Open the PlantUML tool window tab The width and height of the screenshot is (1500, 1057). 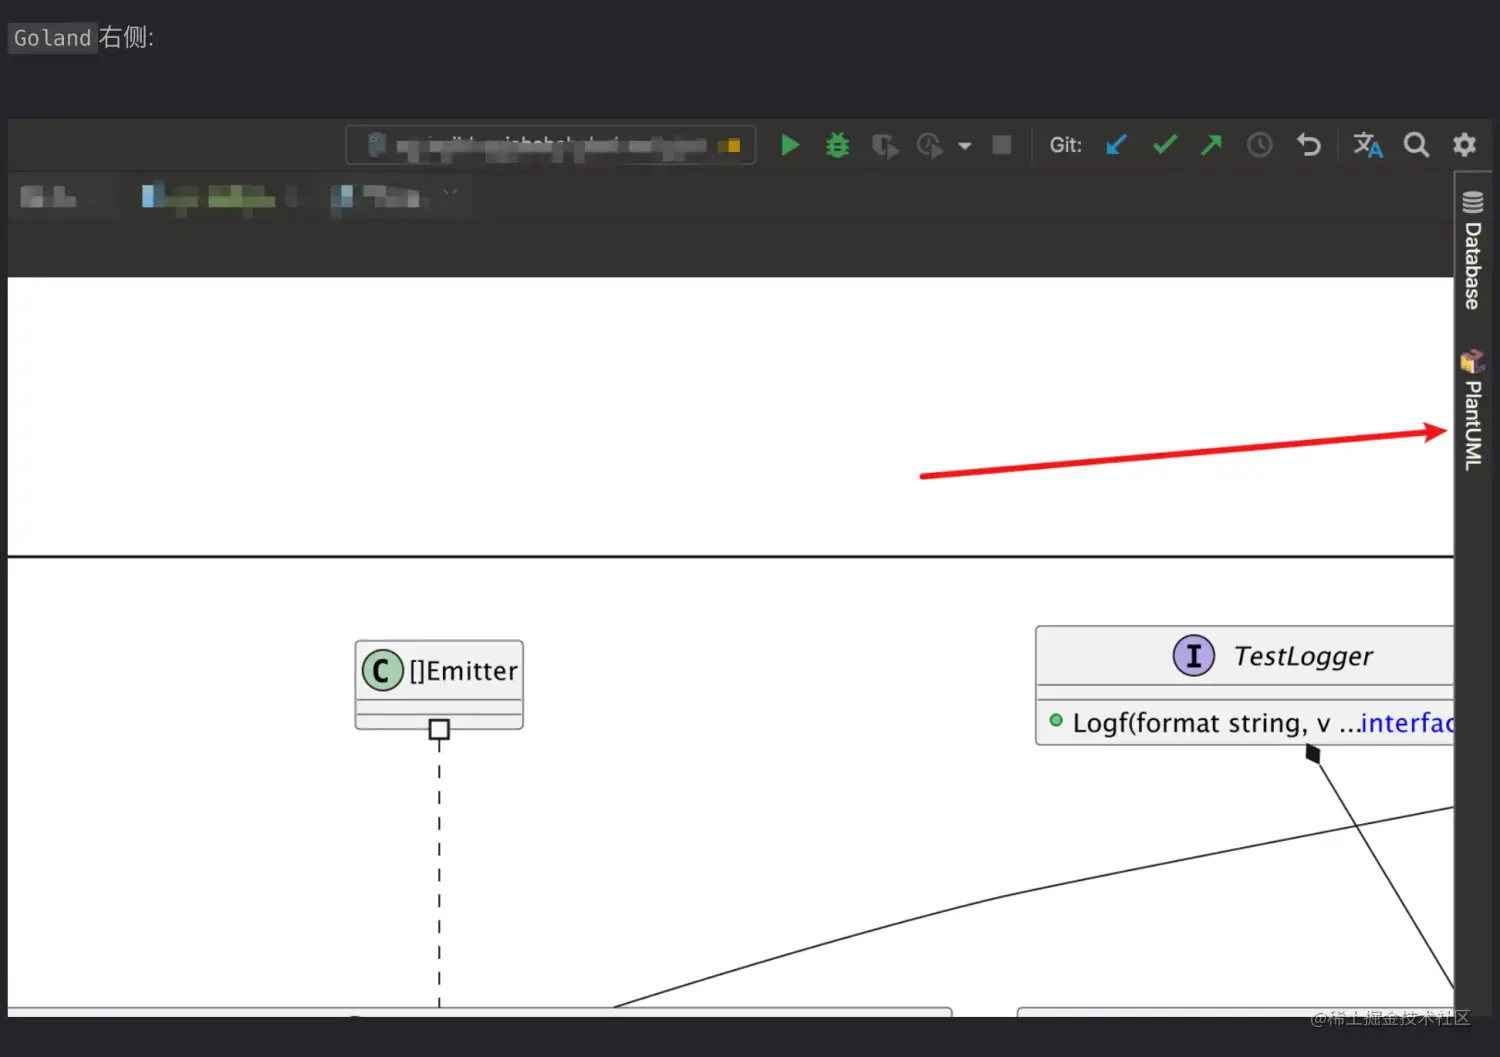click(1472, 410)
